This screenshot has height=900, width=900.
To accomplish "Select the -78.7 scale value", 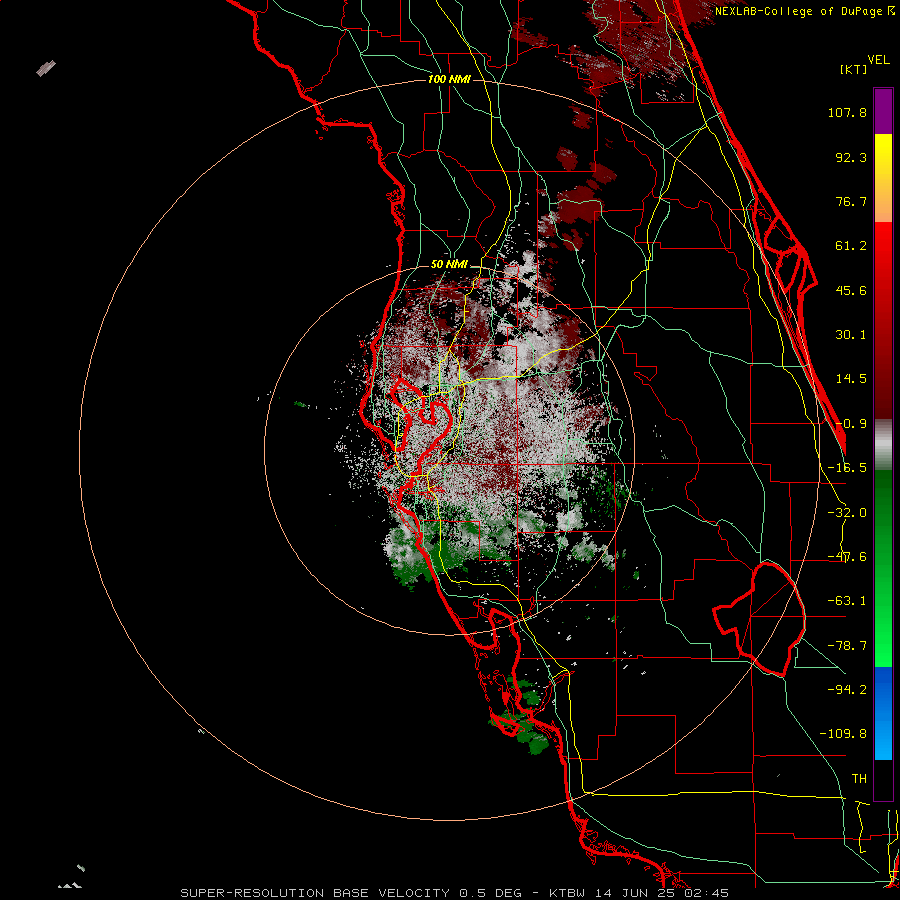I will point(847,646).
